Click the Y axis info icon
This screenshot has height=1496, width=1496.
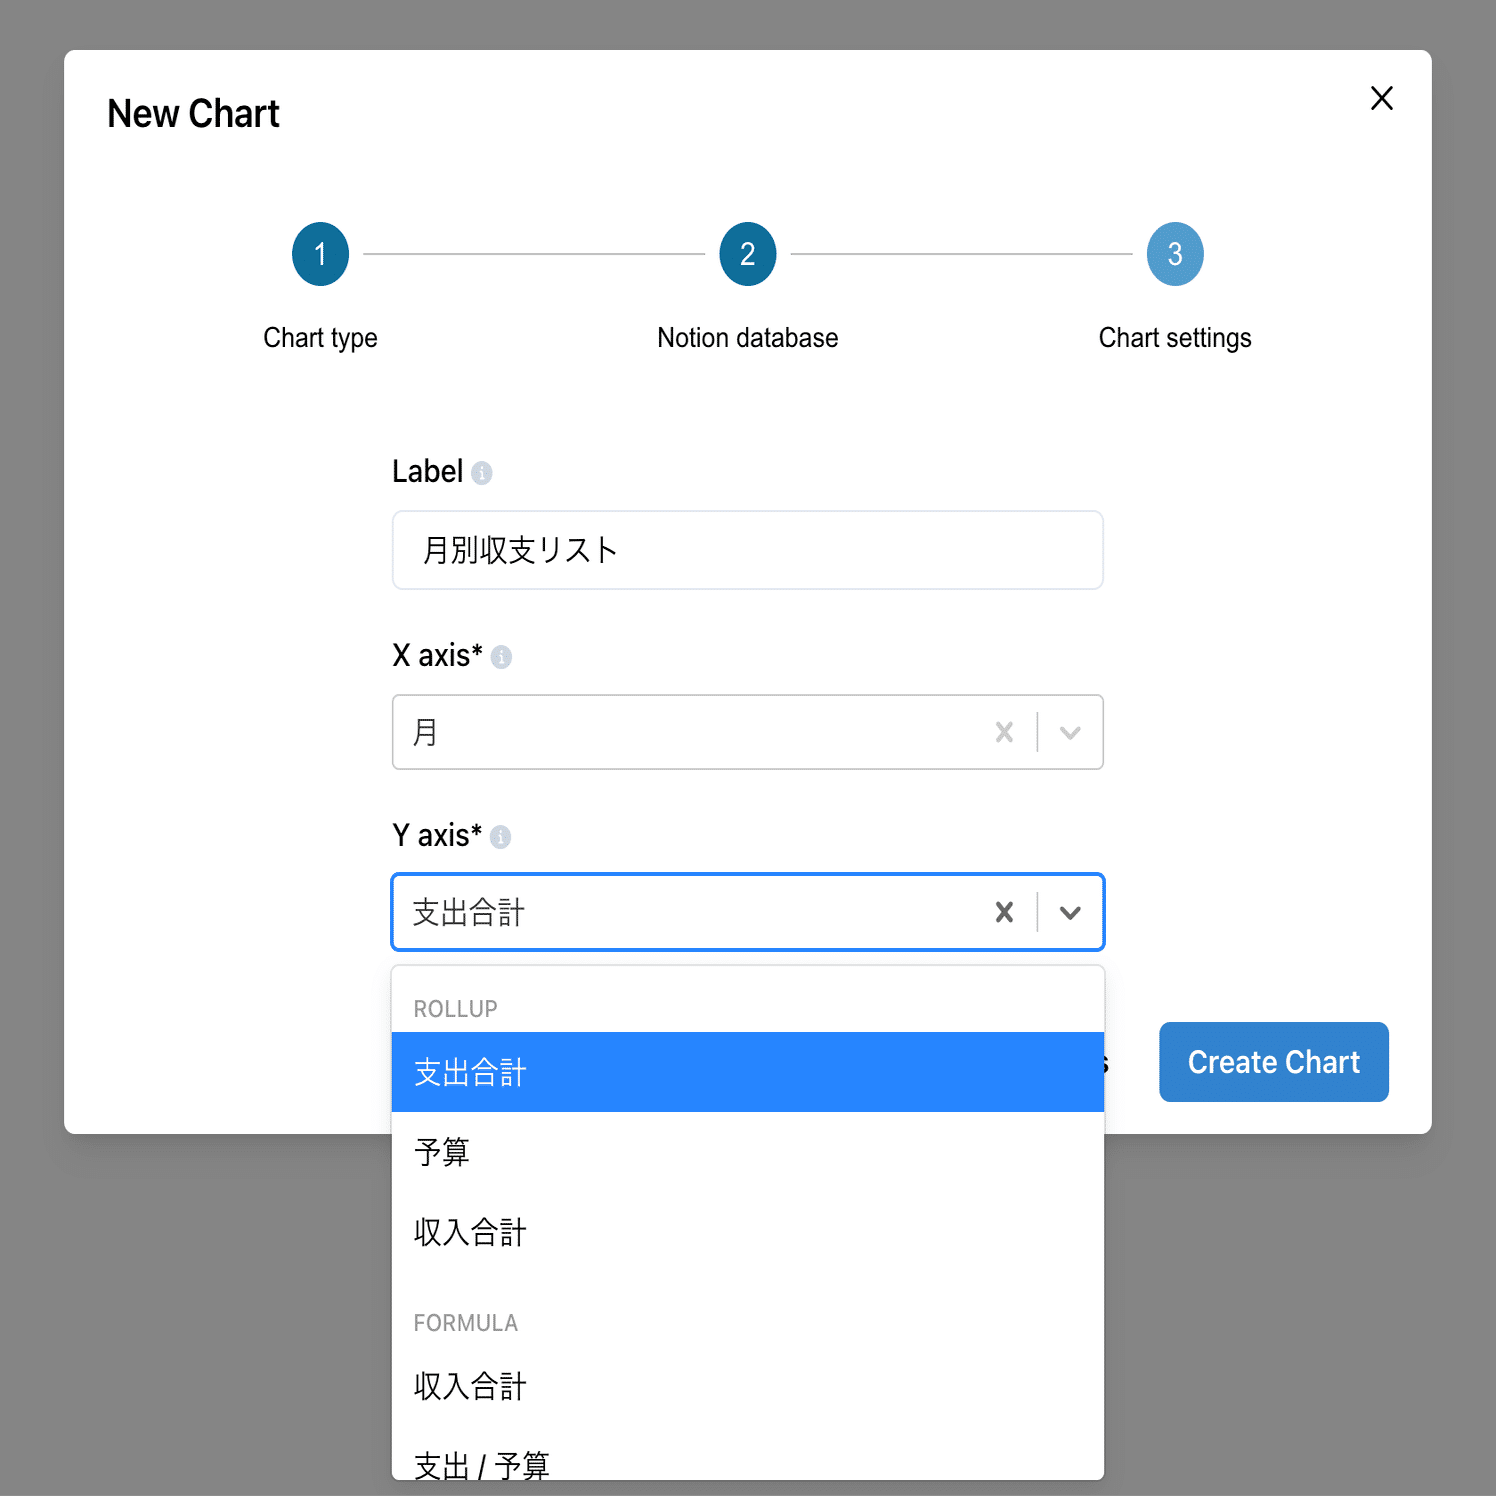coord(501,837)
